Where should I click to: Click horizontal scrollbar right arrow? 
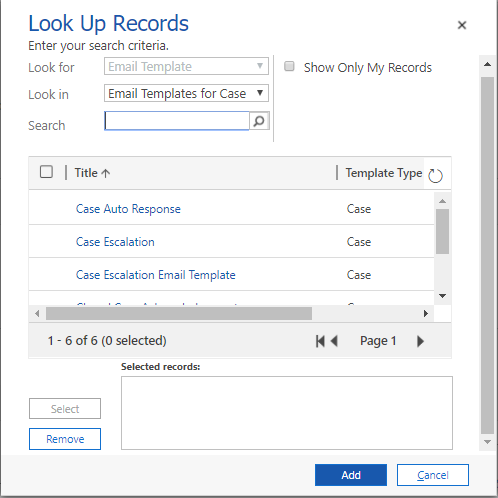(x=426, y=314)
